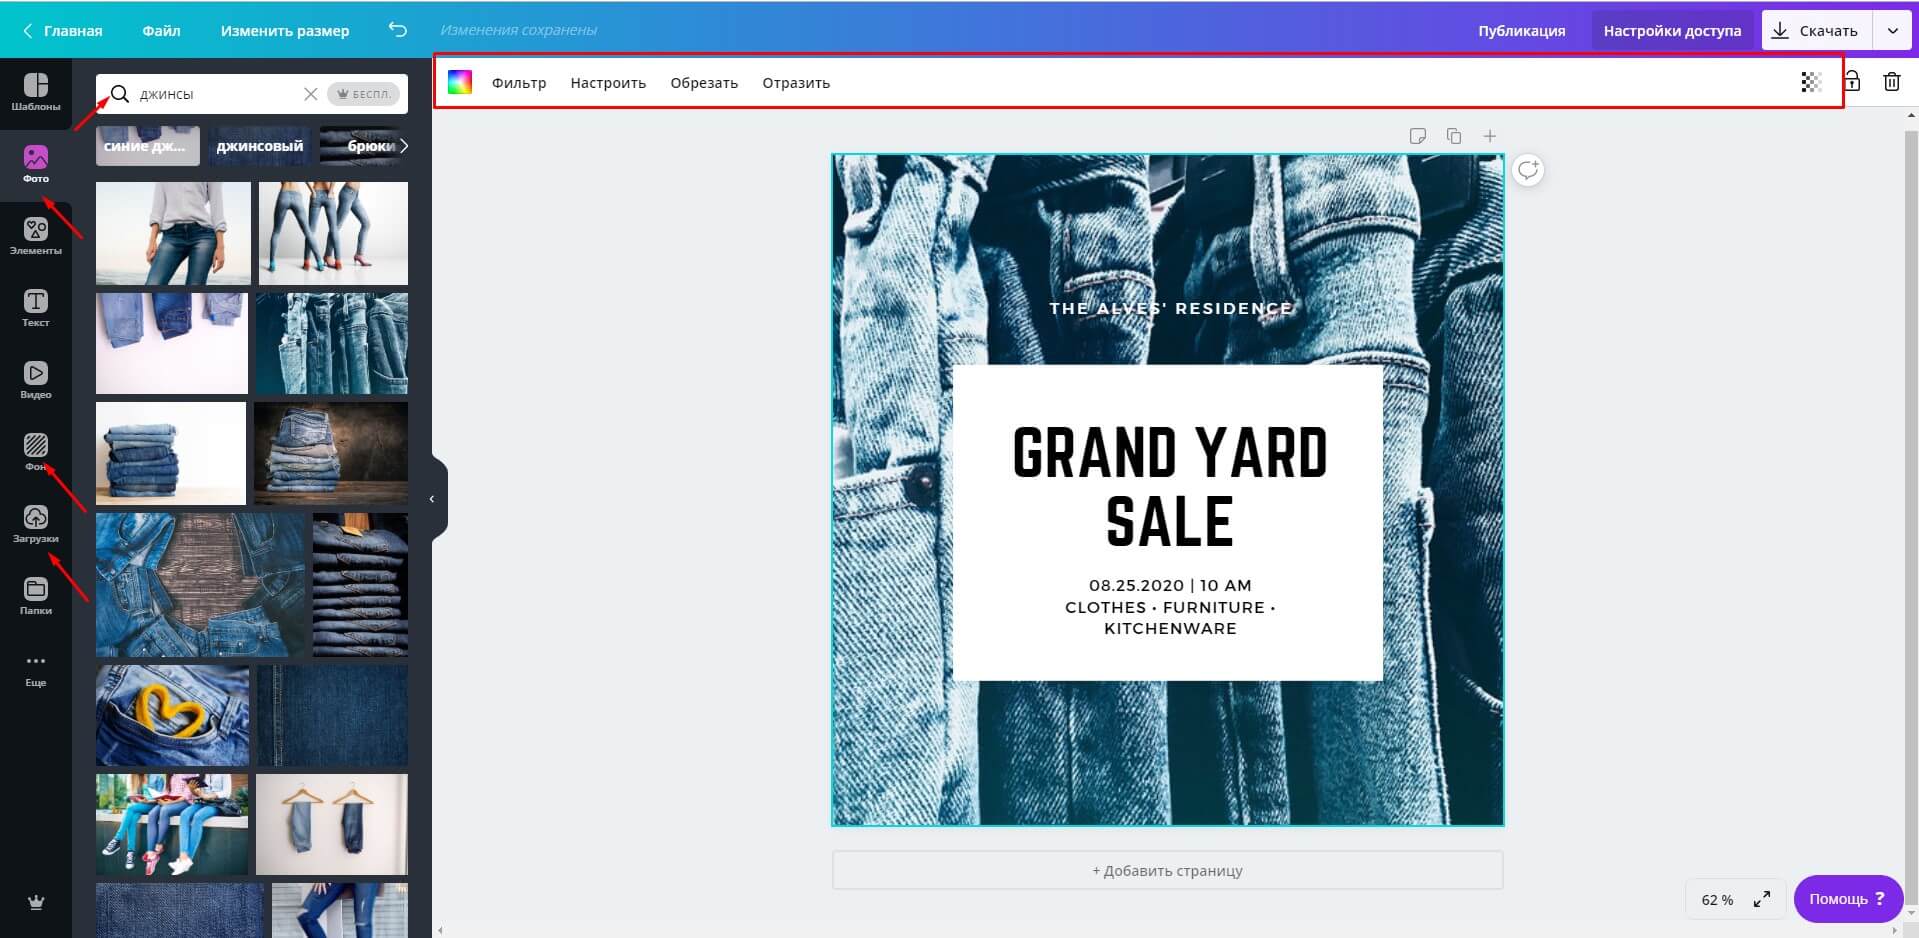
Task: Clear the search field with X
Action: click(311, 94)
